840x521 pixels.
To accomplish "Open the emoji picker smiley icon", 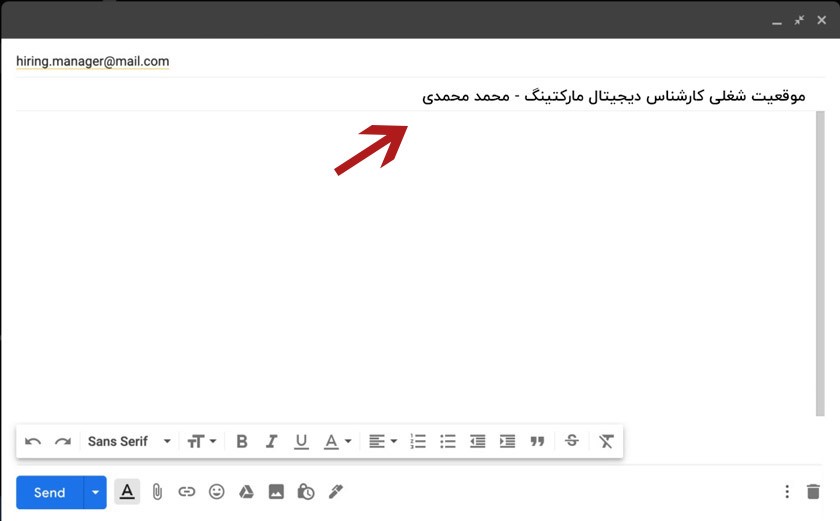I will [216, 492].
